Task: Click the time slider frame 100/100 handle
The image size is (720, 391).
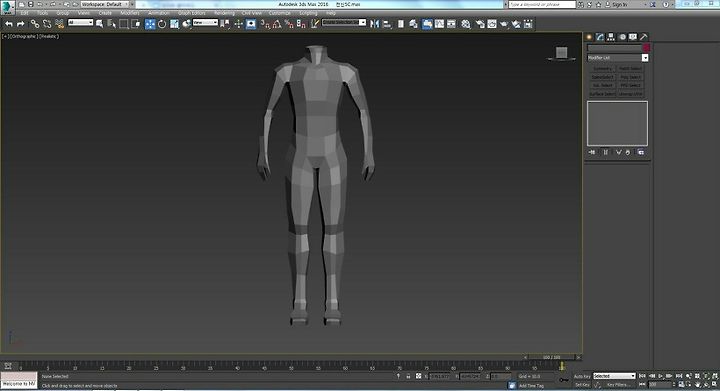Action: [x=551, y=357]
